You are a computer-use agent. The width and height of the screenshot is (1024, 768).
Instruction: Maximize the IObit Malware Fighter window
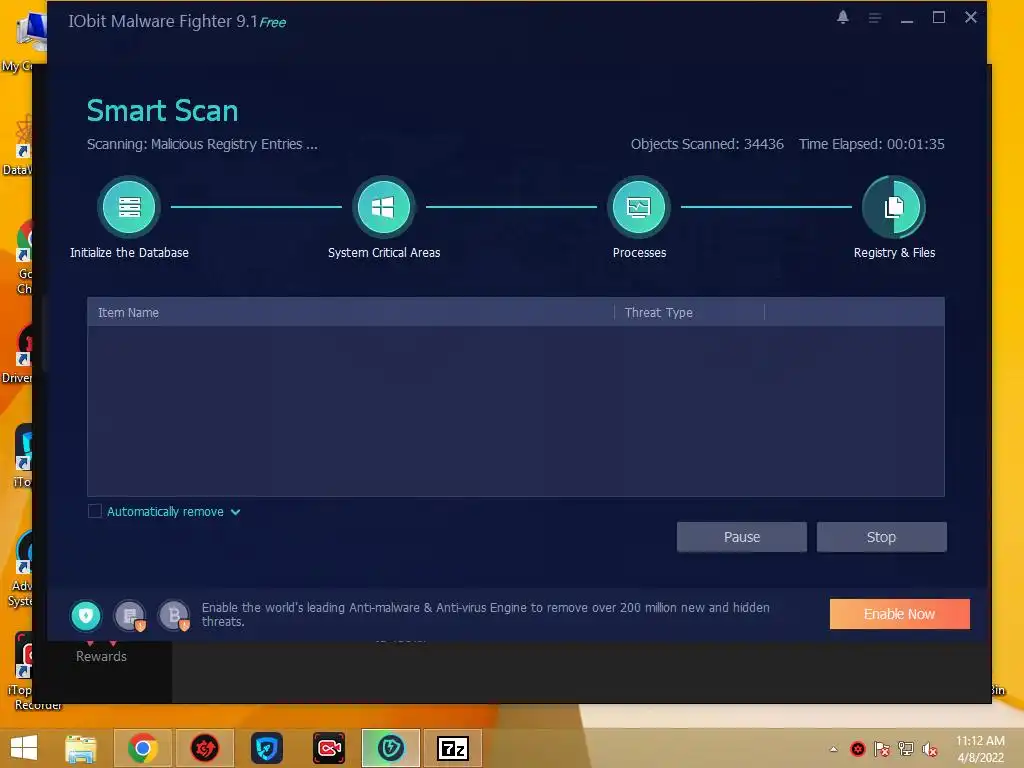coord(938,18)
